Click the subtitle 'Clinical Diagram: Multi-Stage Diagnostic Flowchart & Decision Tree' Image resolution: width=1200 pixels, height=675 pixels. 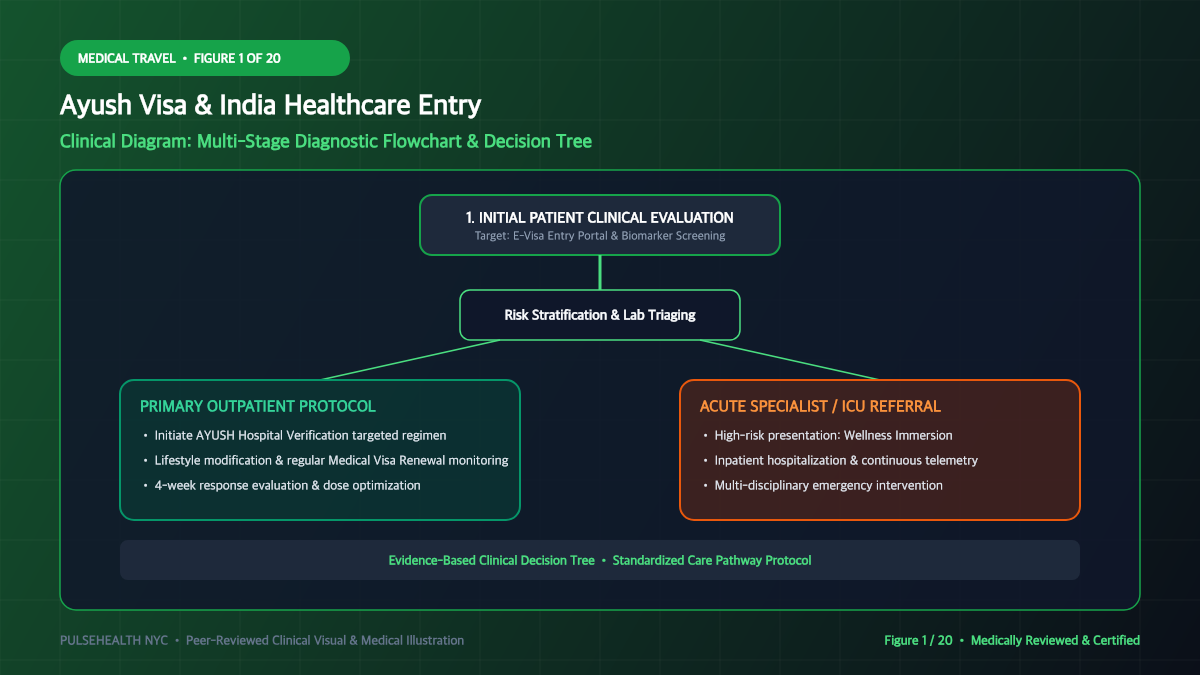click(x=326, y=141)
